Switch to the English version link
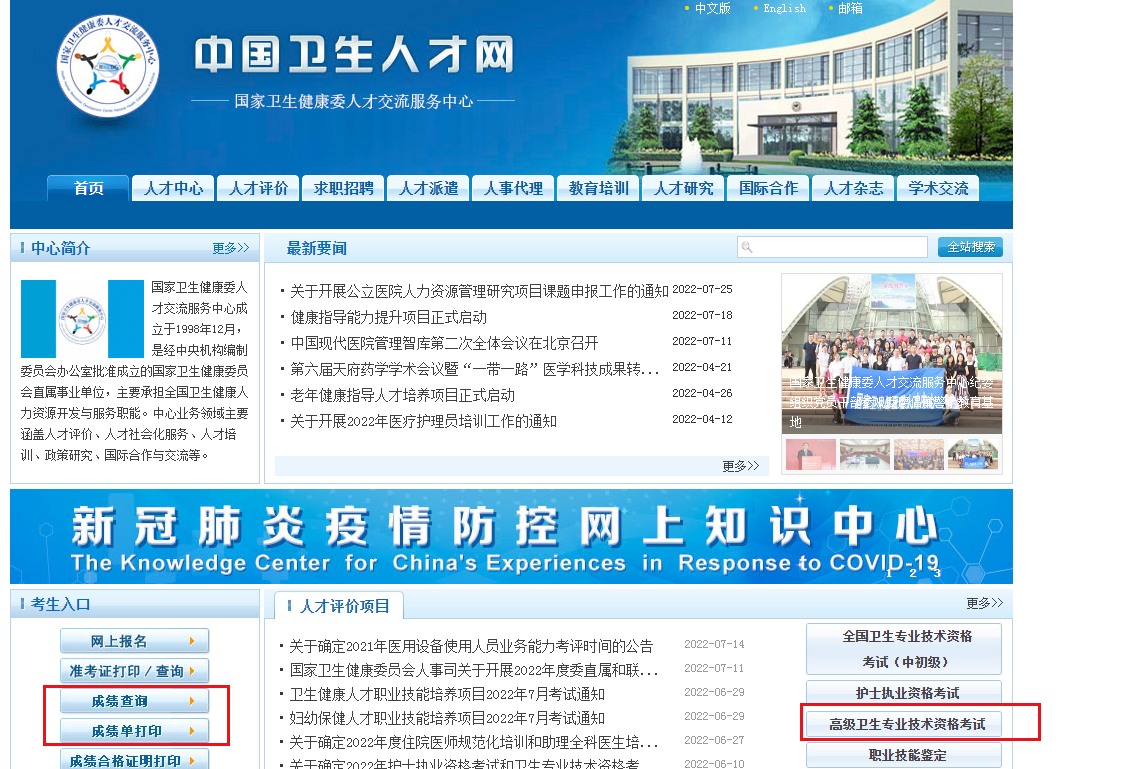This screenshot has height=769, width=1134. (x=784, y=8)
